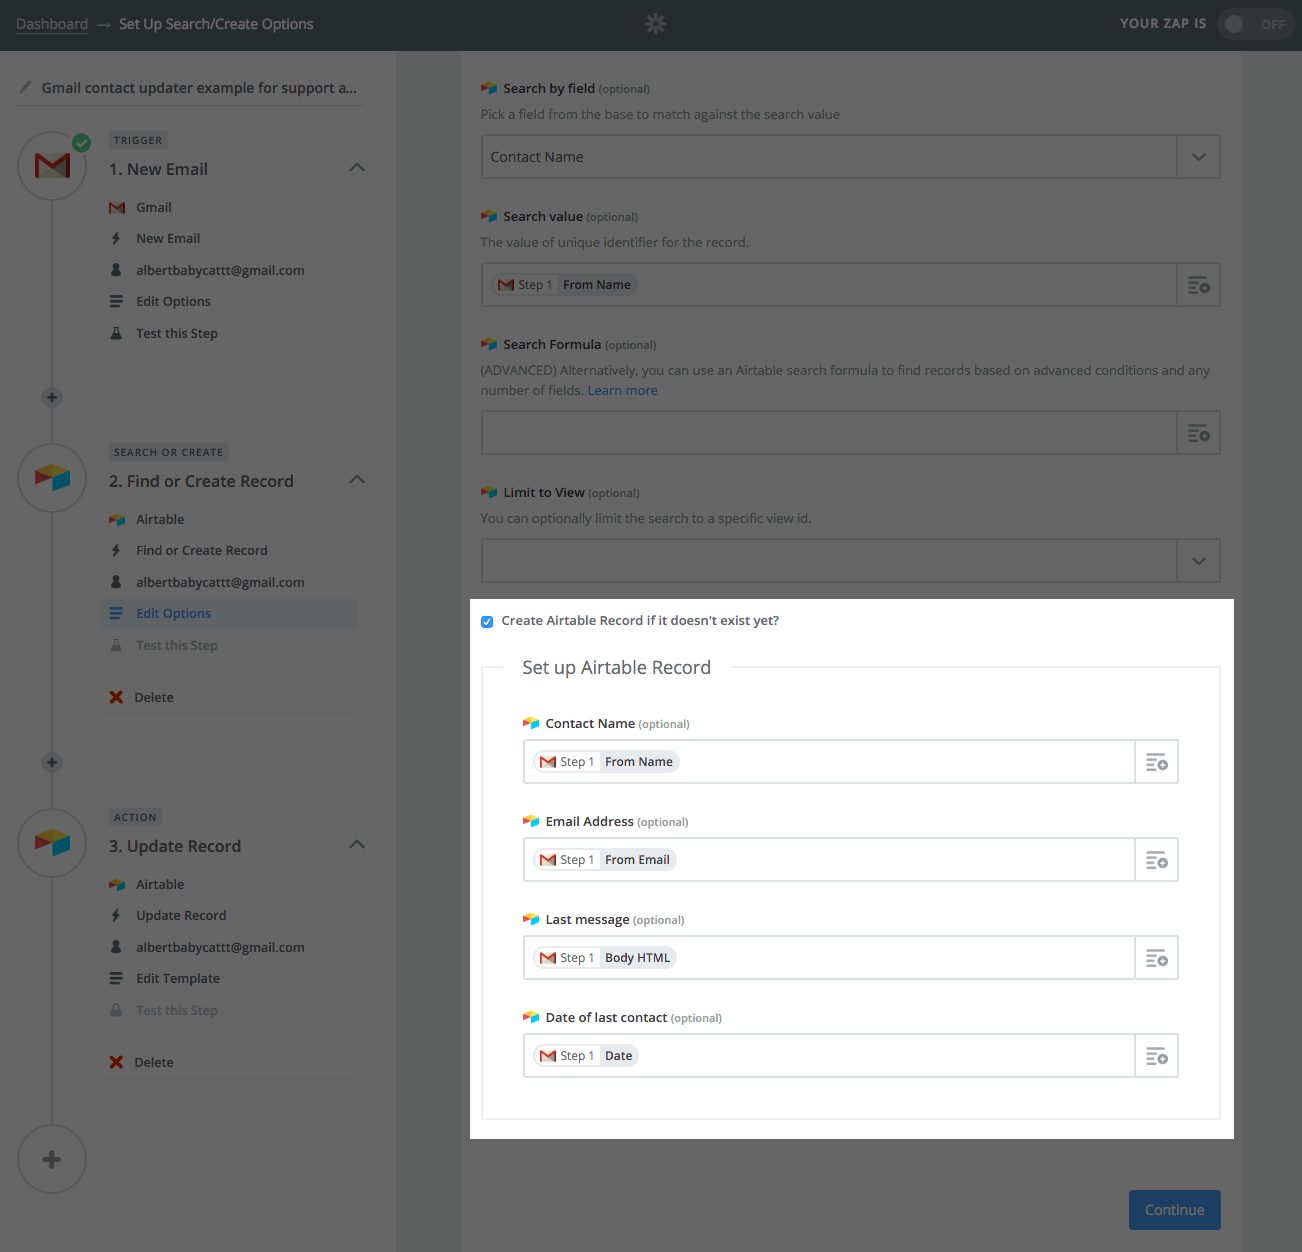Select Update Record action item under step 3
Image resolution: width=1302 pixels, height=1252 pixels.
(181, 915)
